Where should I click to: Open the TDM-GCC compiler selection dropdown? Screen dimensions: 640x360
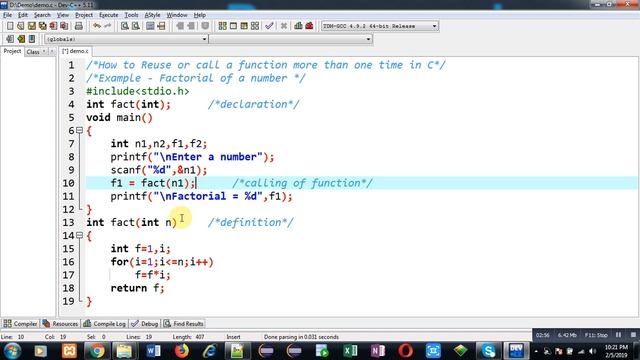380,26
